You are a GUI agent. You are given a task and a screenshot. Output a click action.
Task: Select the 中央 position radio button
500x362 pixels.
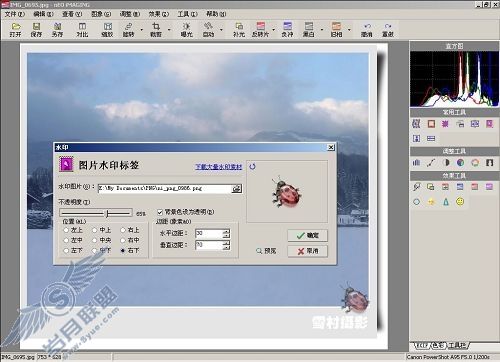94,240
